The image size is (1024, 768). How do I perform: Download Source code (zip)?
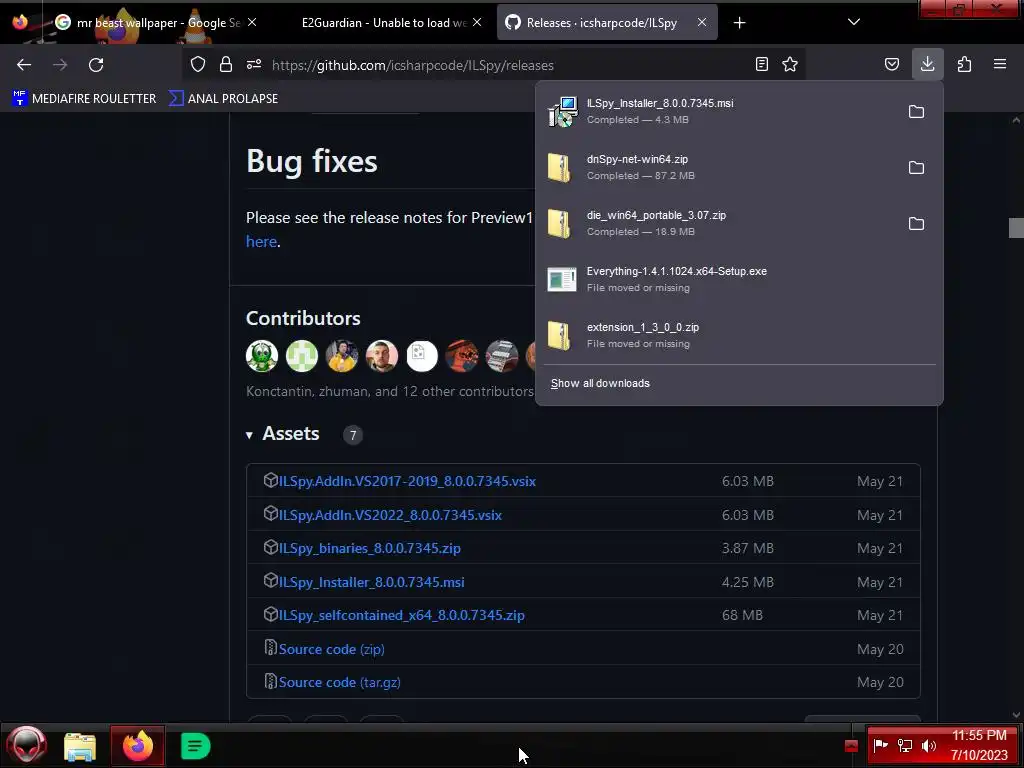[x=332, y=649]
